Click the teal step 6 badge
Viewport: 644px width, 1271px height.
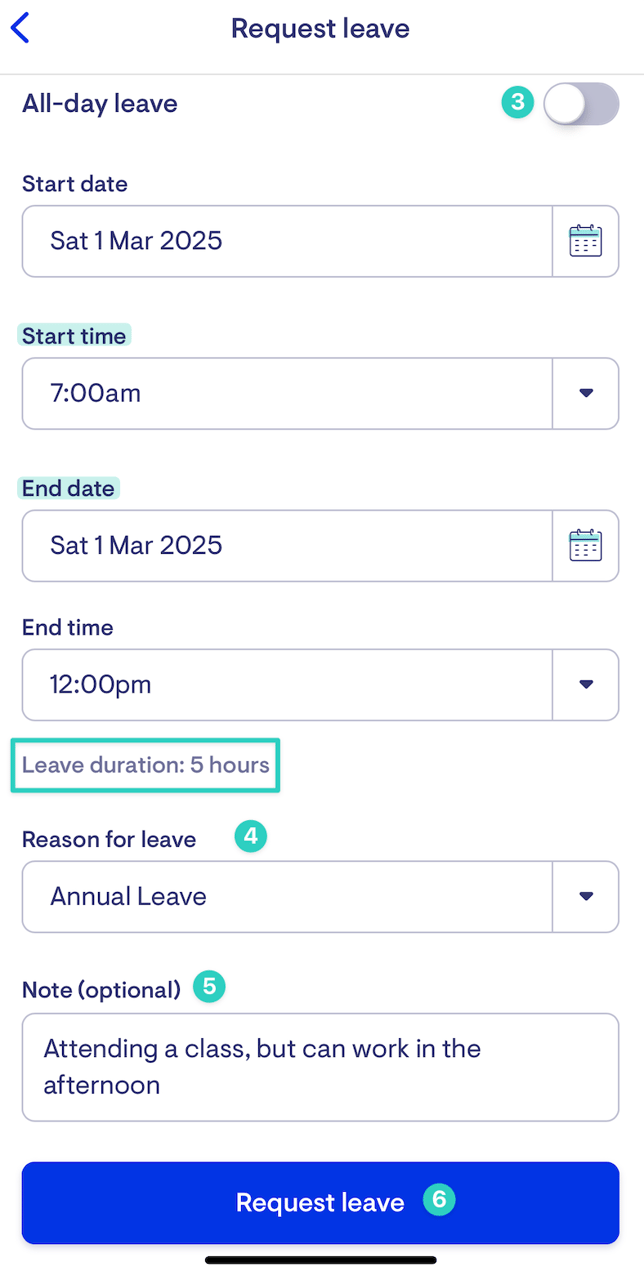point(439,1199)
